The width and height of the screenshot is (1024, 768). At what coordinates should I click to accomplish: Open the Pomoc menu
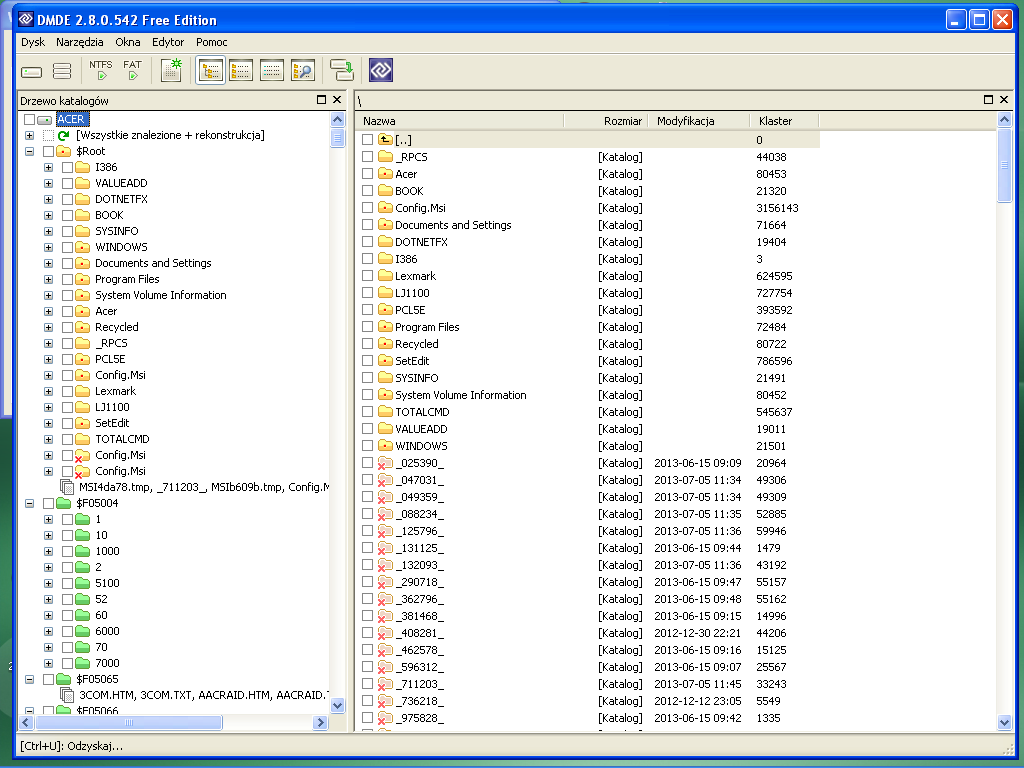click(x=212, y=42)
